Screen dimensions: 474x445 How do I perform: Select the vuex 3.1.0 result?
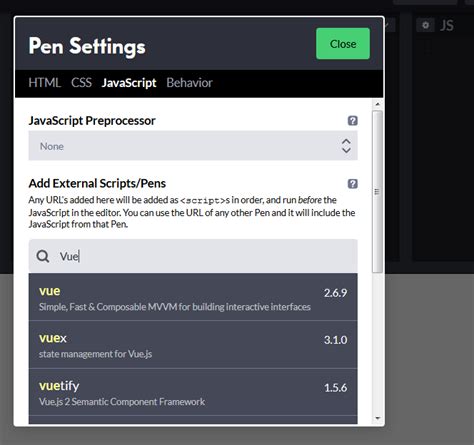tap(193, 345)
